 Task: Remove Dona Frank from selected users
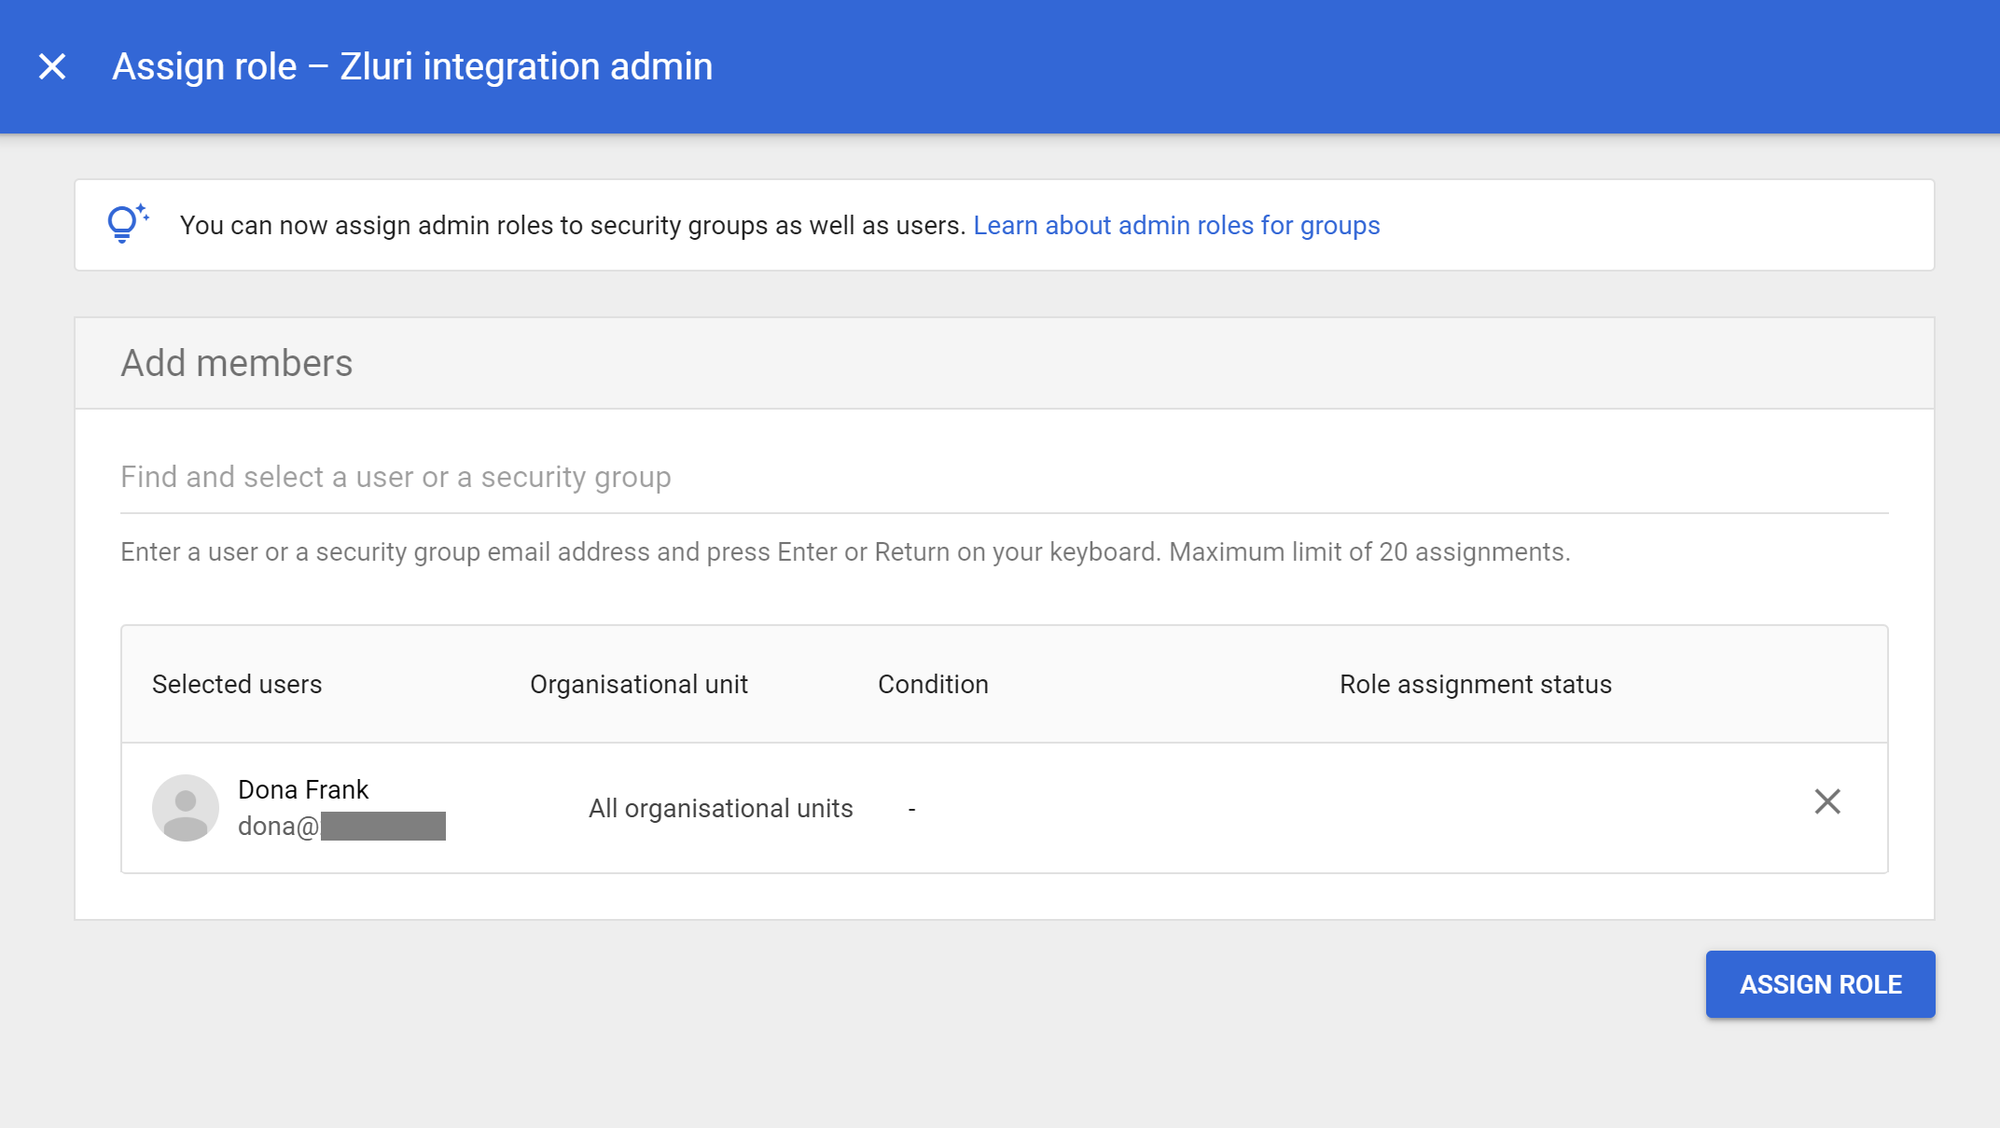pos(1827,802)
